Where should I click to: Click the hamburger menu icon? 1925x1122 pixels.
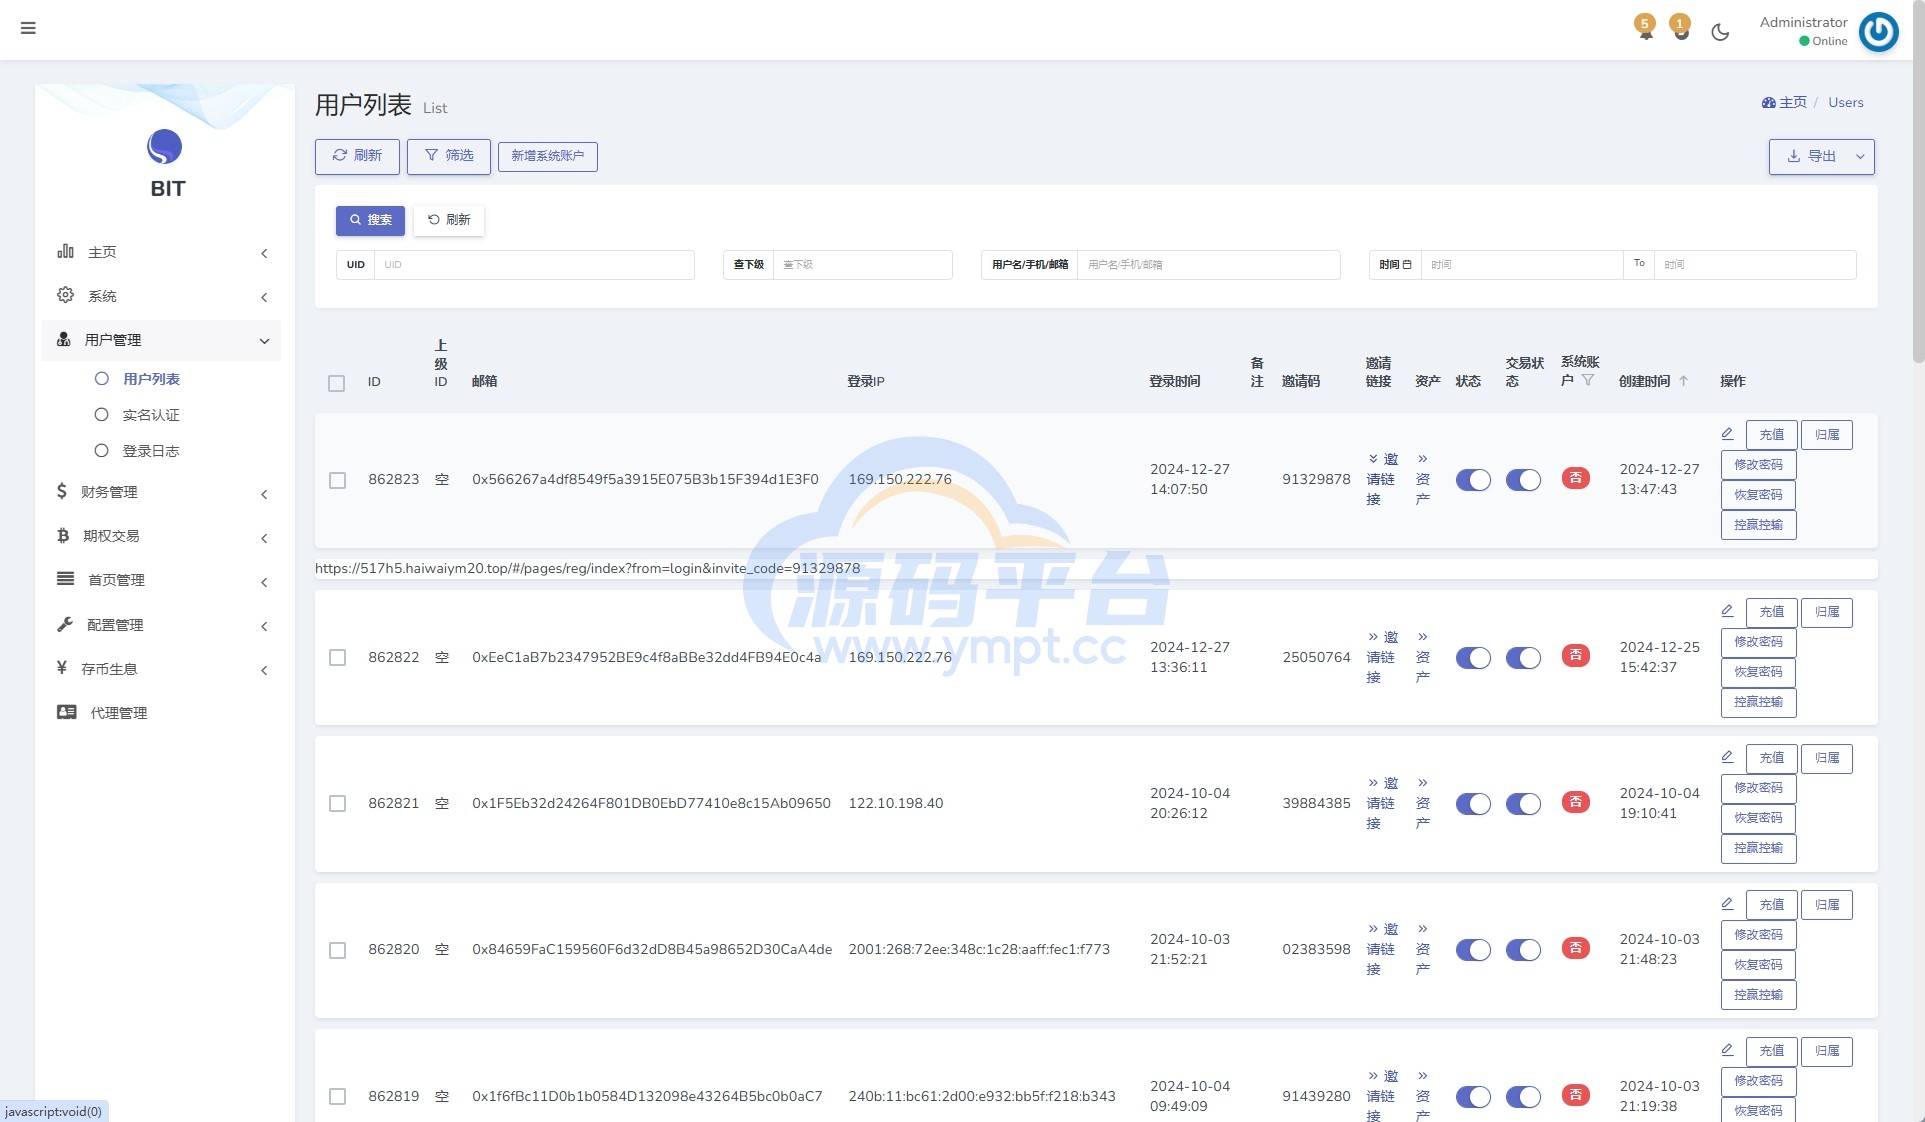[x=28, y=28]
